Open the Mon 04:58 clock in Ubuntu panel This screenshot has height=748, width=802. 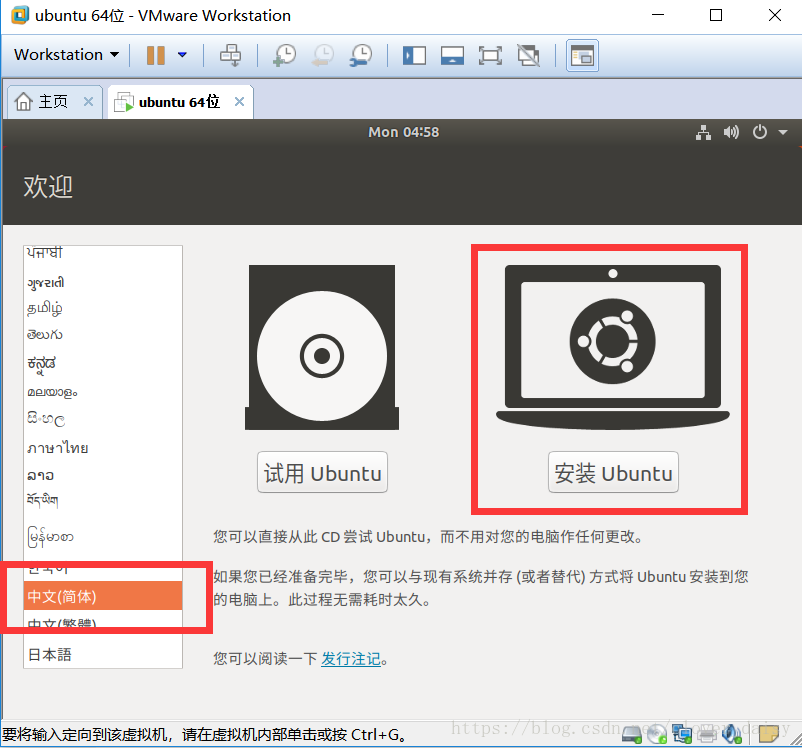[x=404, y=133]
